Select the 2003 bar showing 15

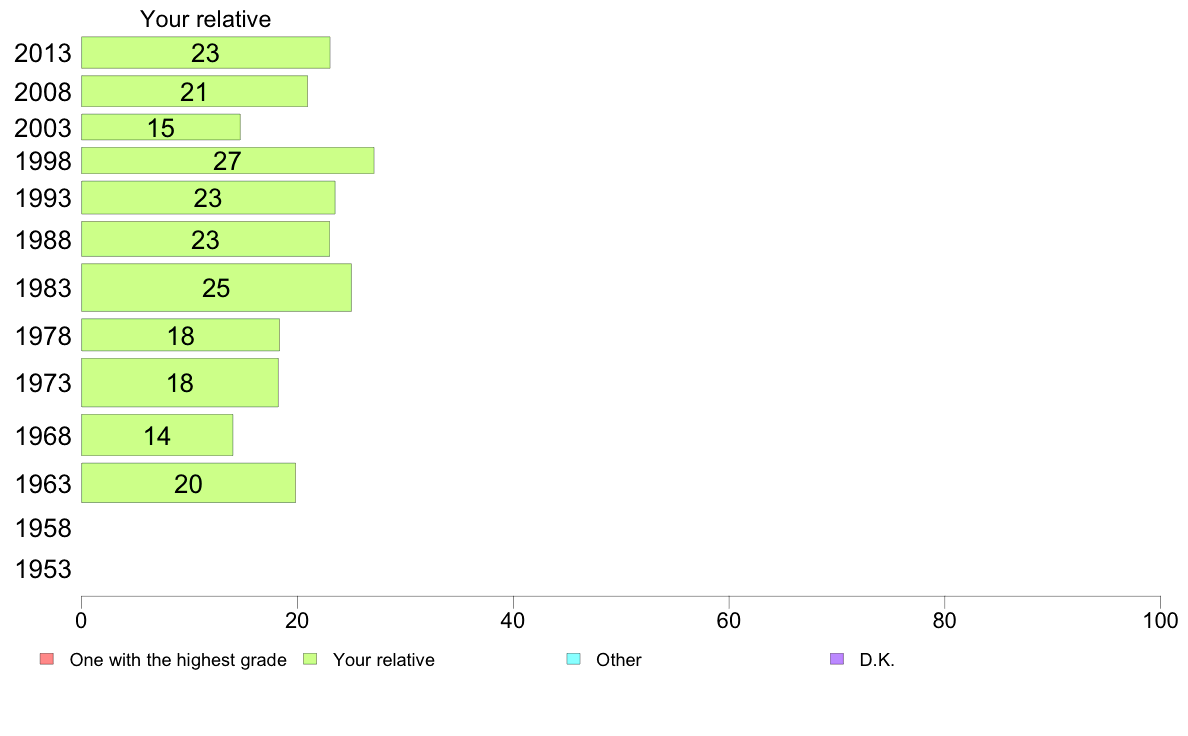(x=161, y=127)
